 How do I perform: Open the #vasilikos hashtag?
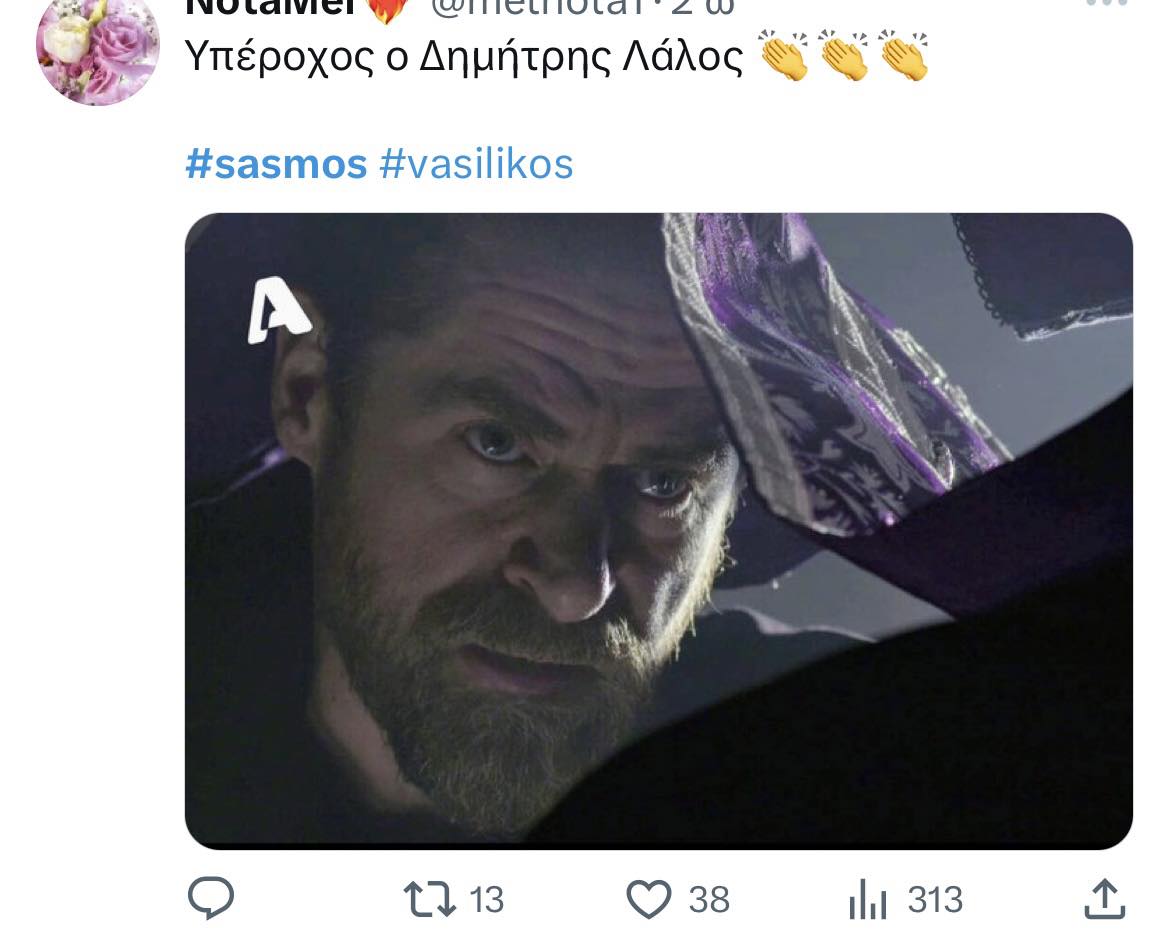[x=476, y=164]
